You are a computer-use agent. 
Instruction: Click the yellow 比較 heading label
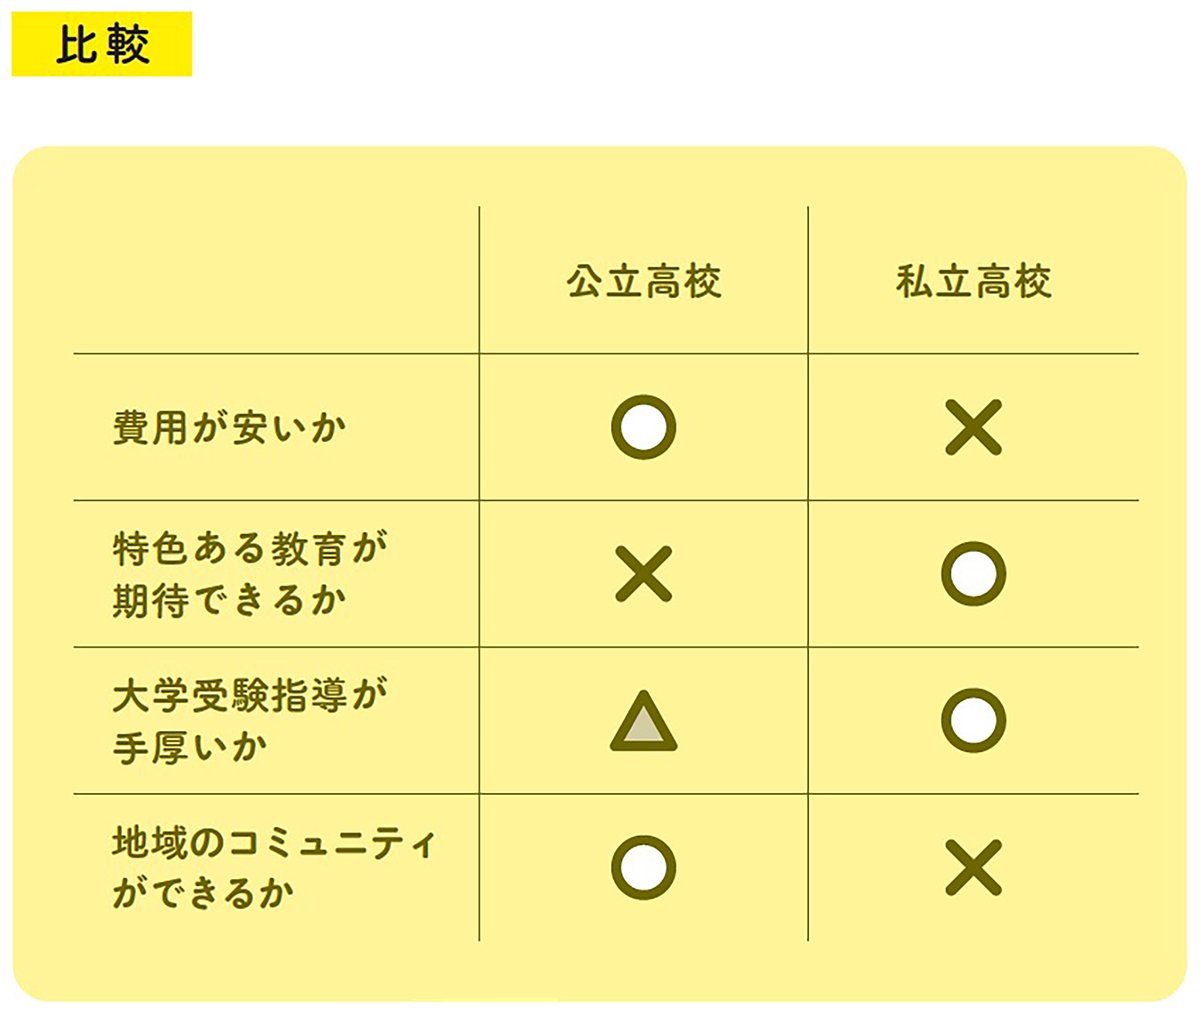(102, 45)
